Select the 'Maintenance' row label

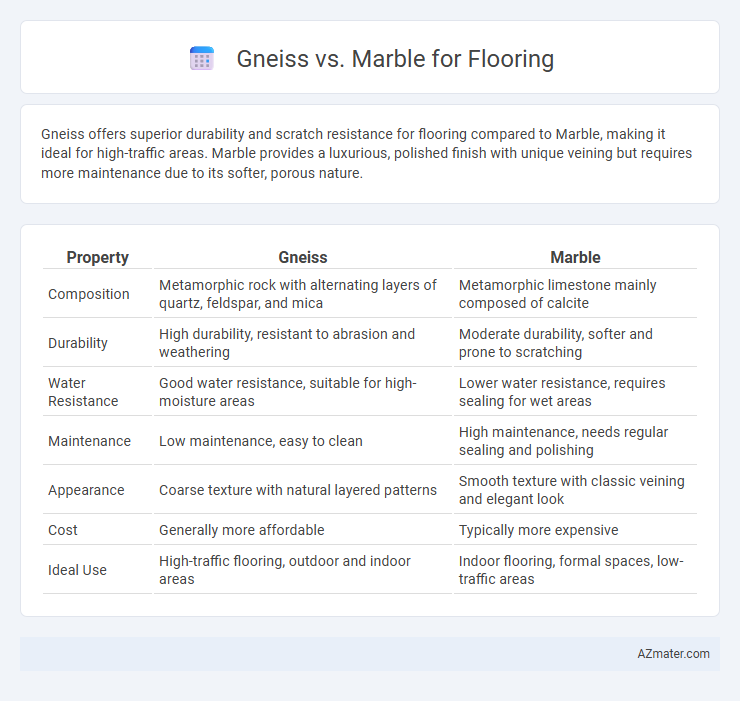click(x=90, y=441)
